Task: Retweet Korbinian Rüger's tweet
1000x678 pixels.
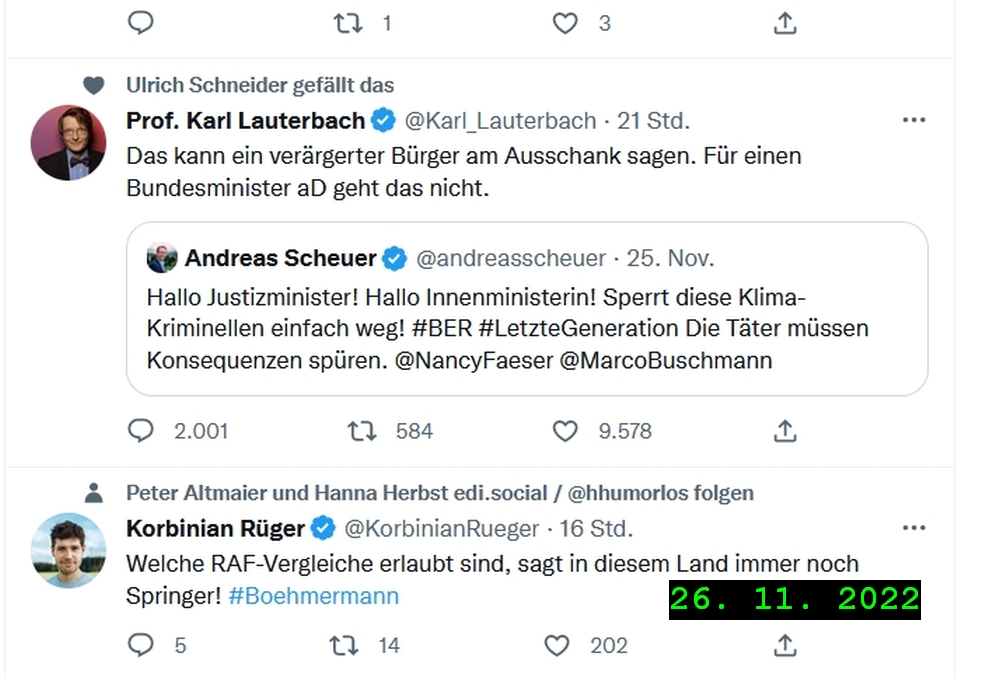Action: 344,646
